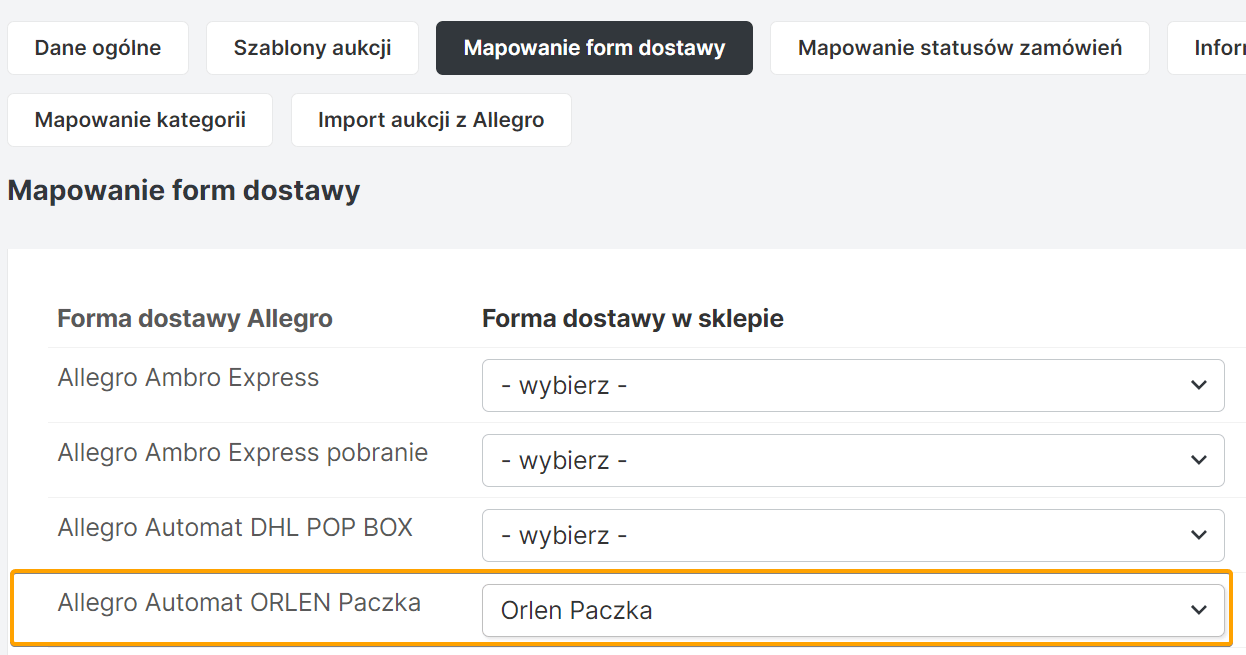
Task: Open the Dane ogólne tab
Action: (98, 48)
